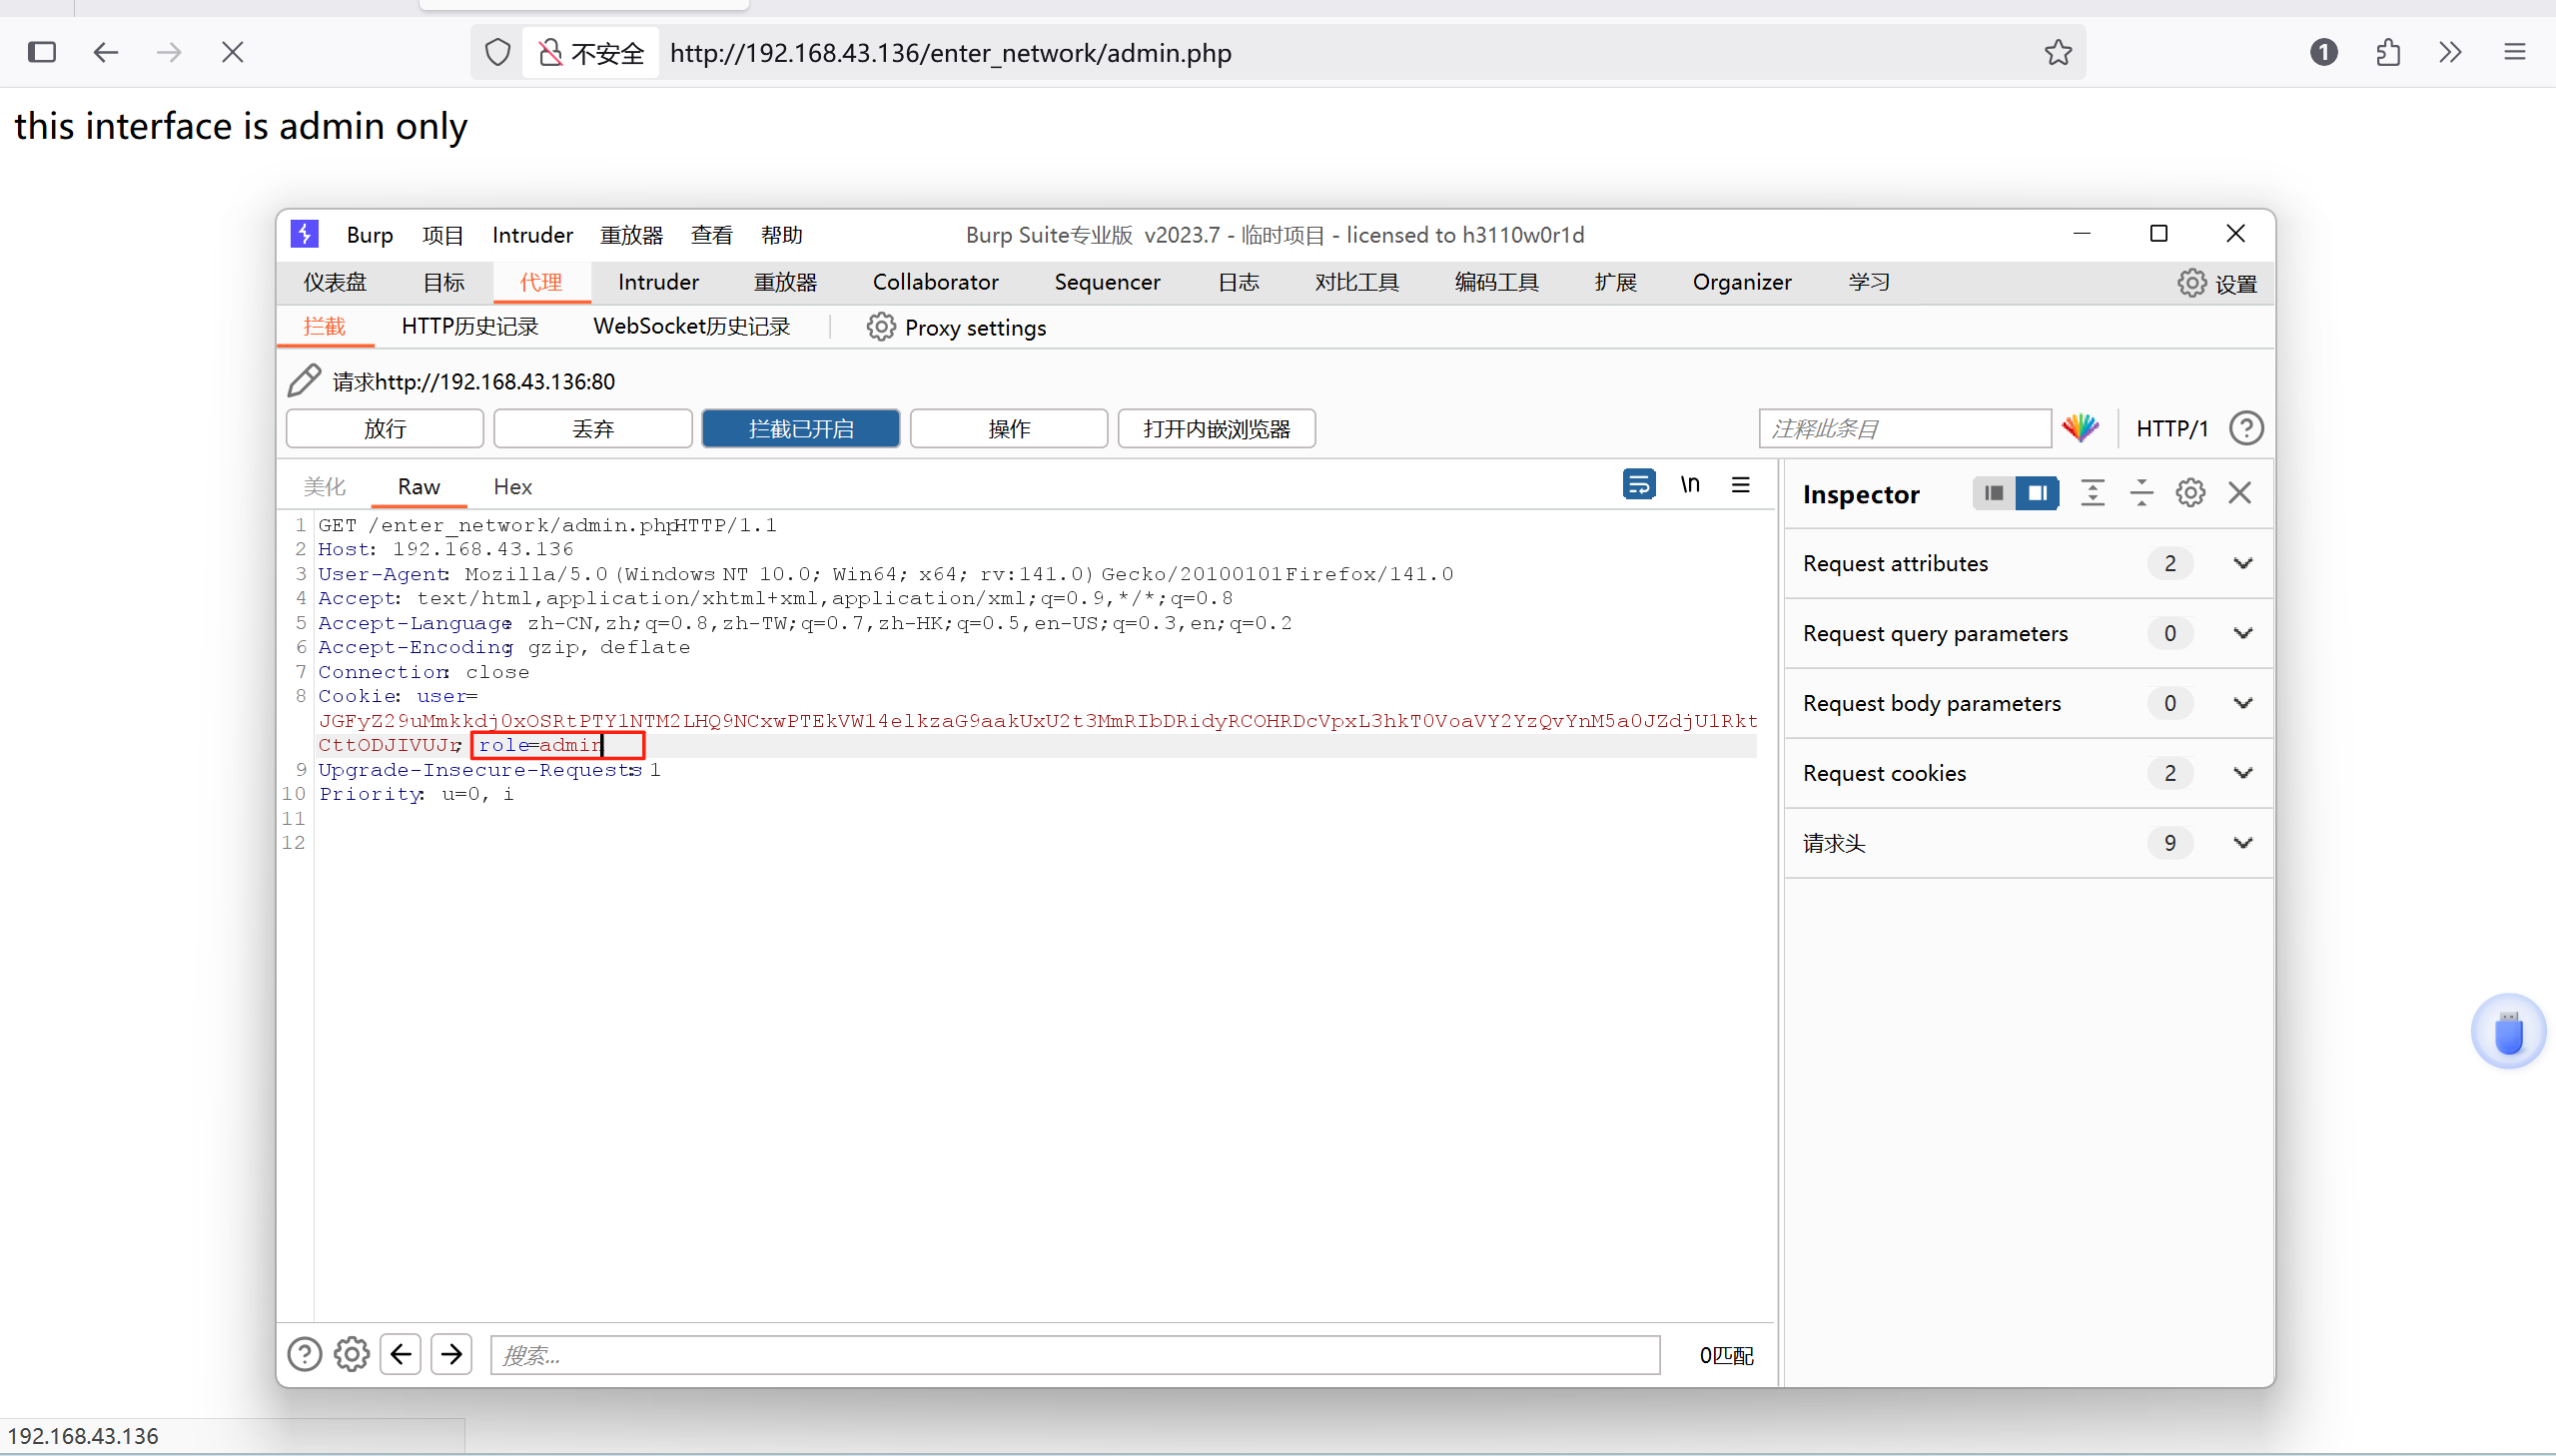Go to previous search match arrow
This screenshot has width=2556, height=1456.
click(401, 1354)
